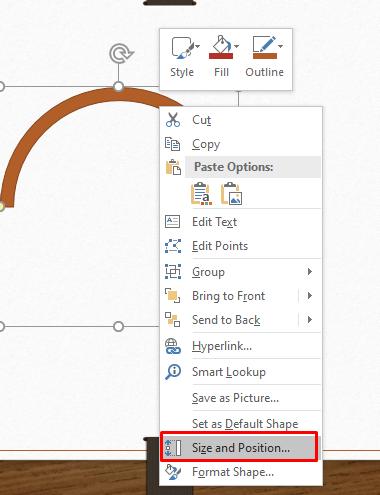Click the Size and Position icon
This screenshot has width=380, height=495.
click(173, 448)
